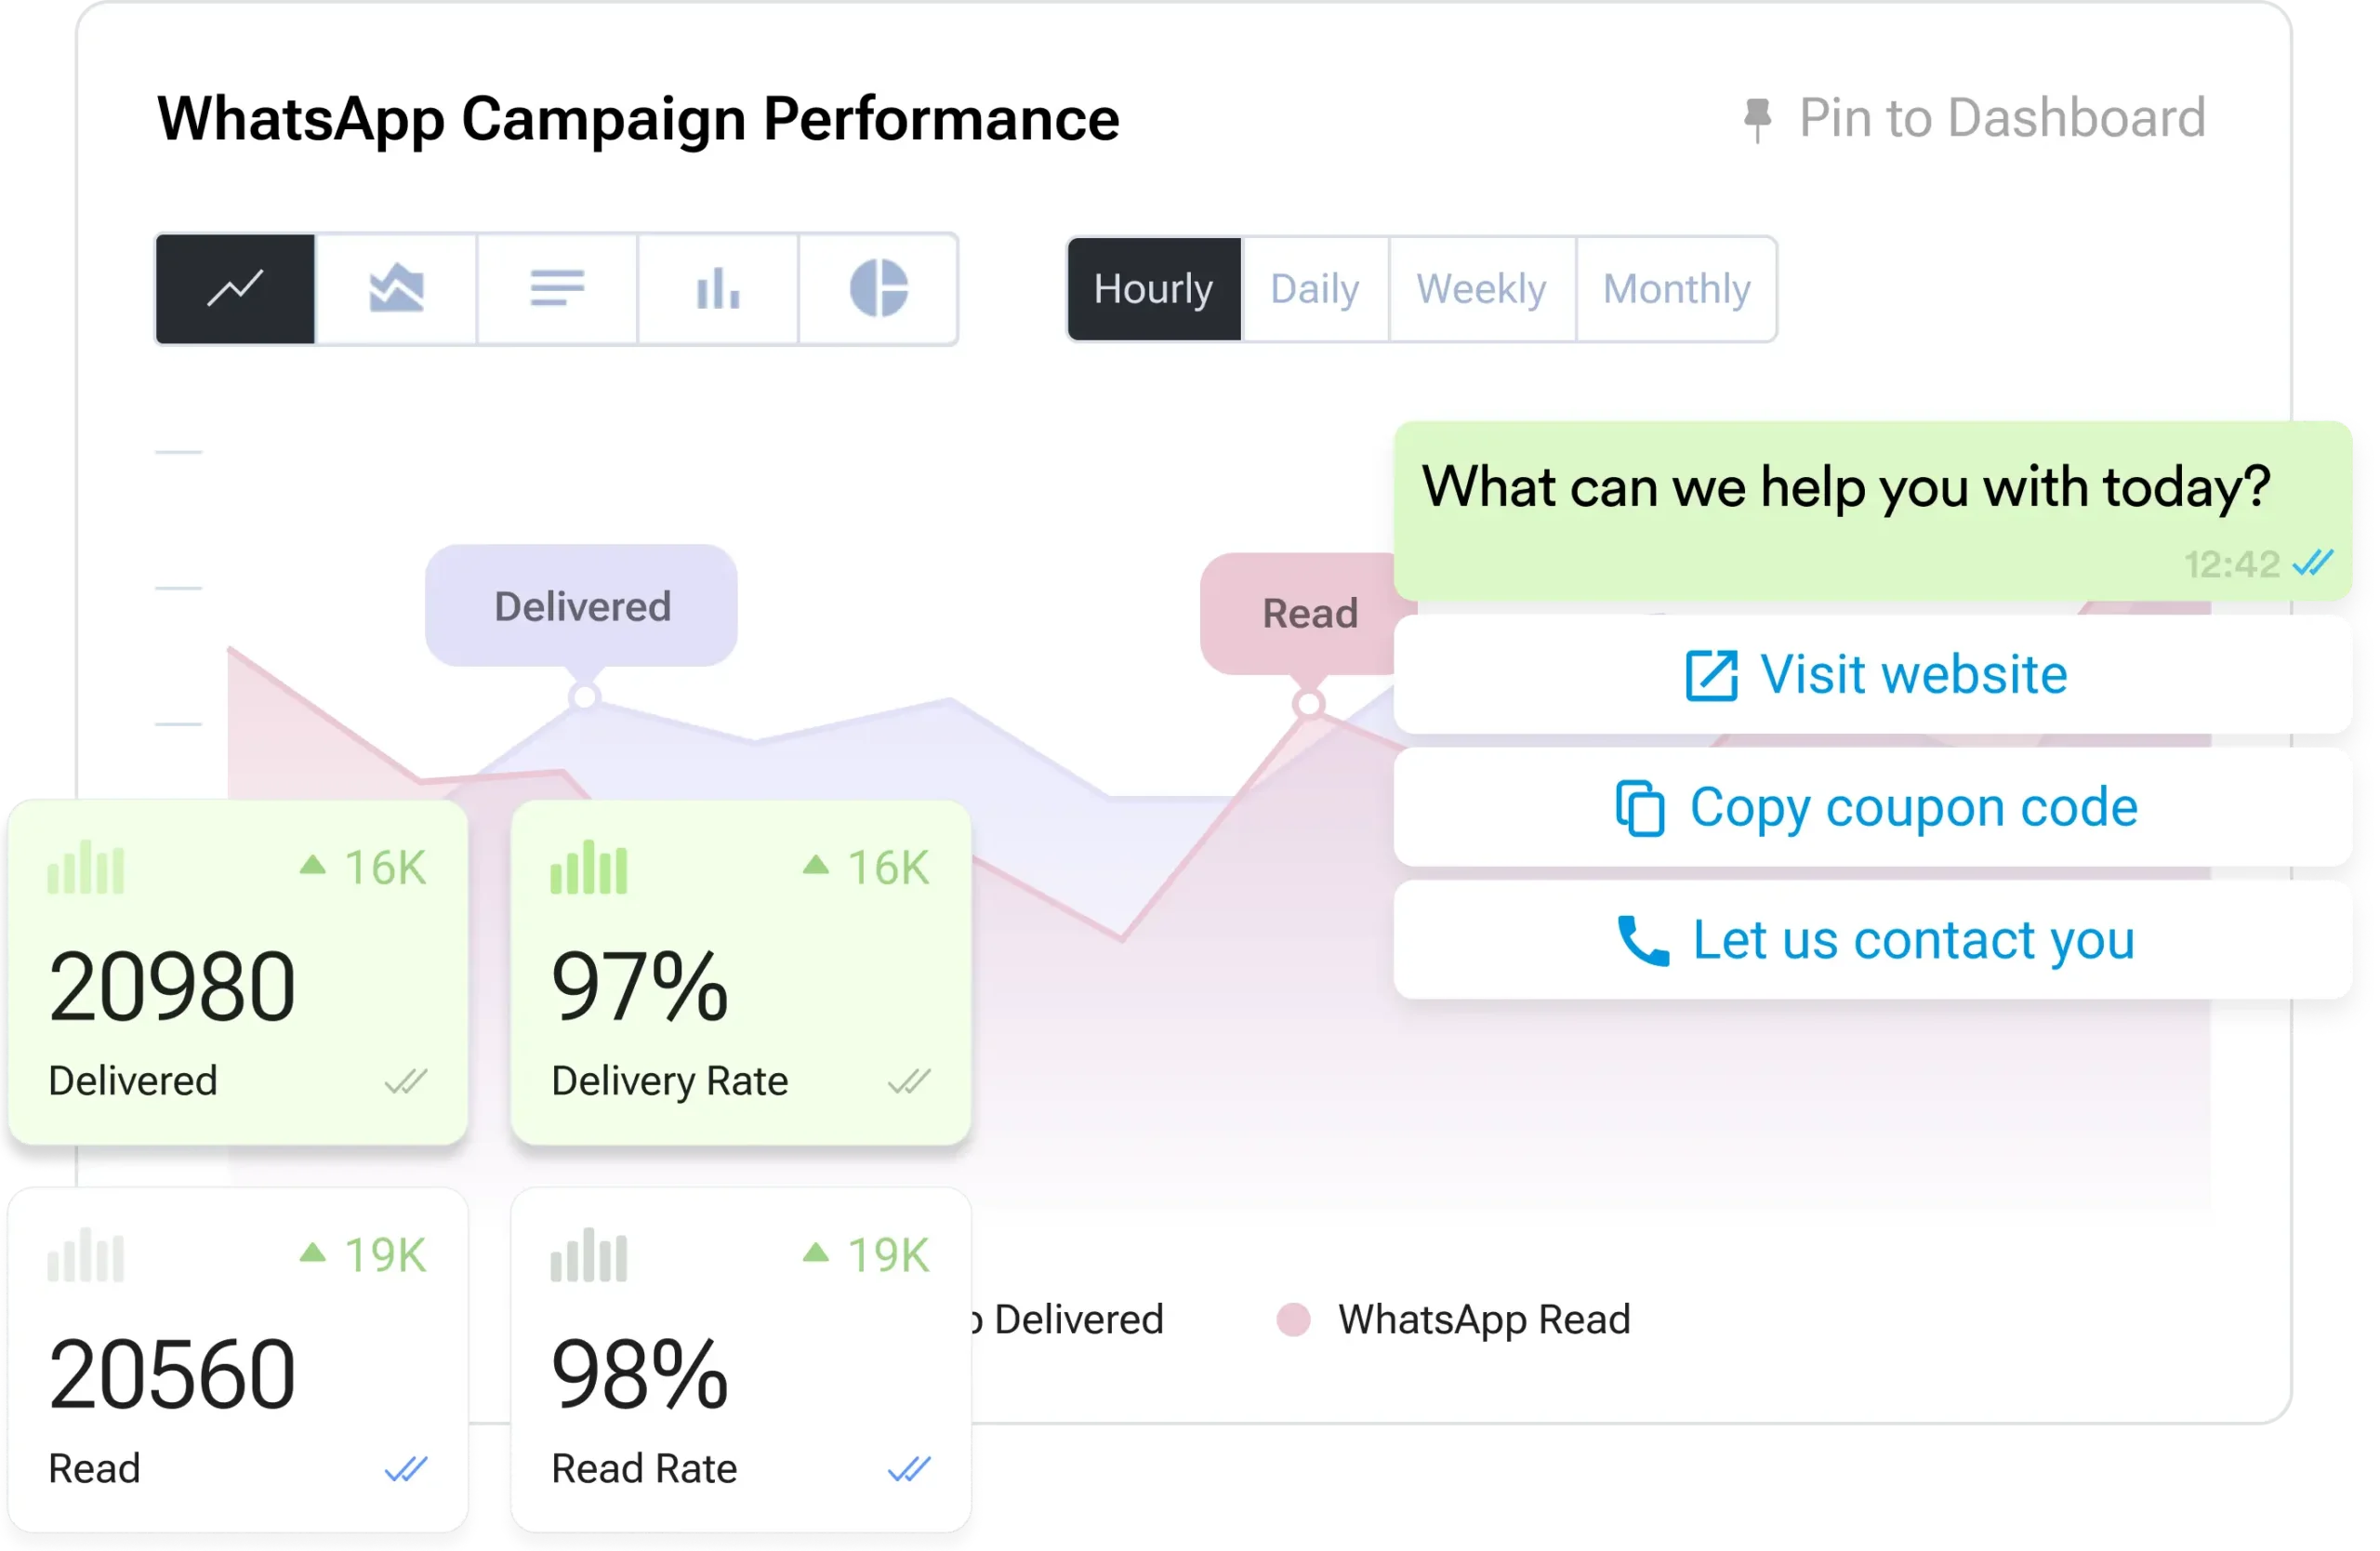Click the pink WhatsApp Read legend swatch
Screen dimensions: 2380x1551
pyautogui.click(x=1293, y=1320)
